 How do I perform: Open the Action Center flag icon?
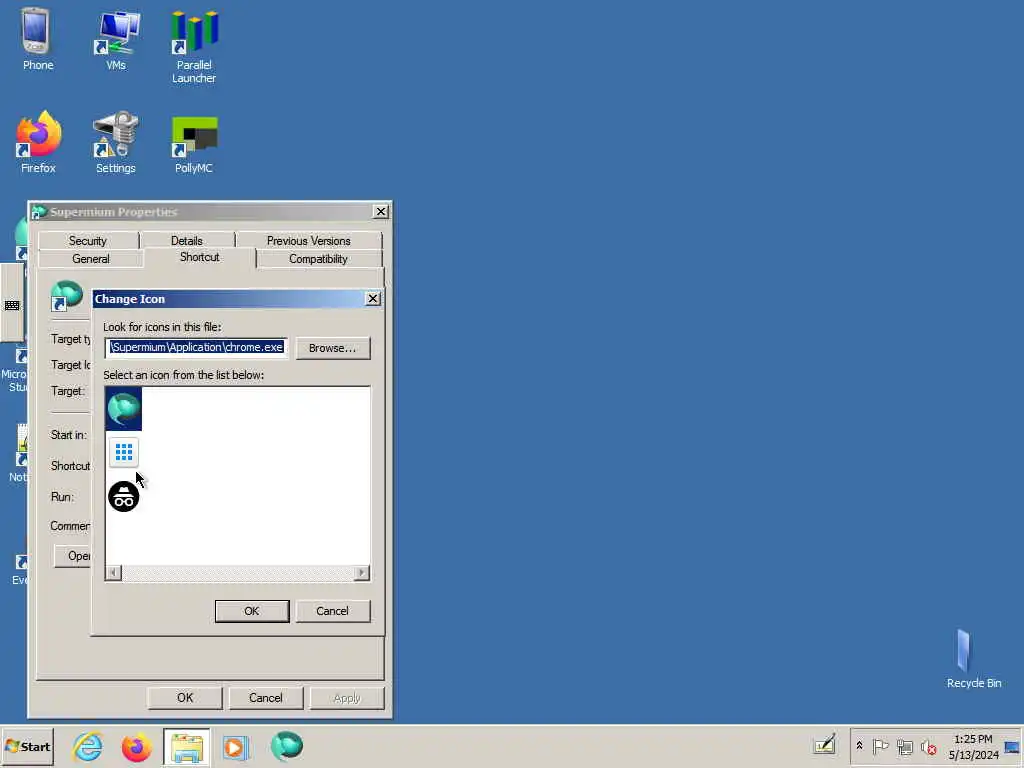tap(880, 746)
